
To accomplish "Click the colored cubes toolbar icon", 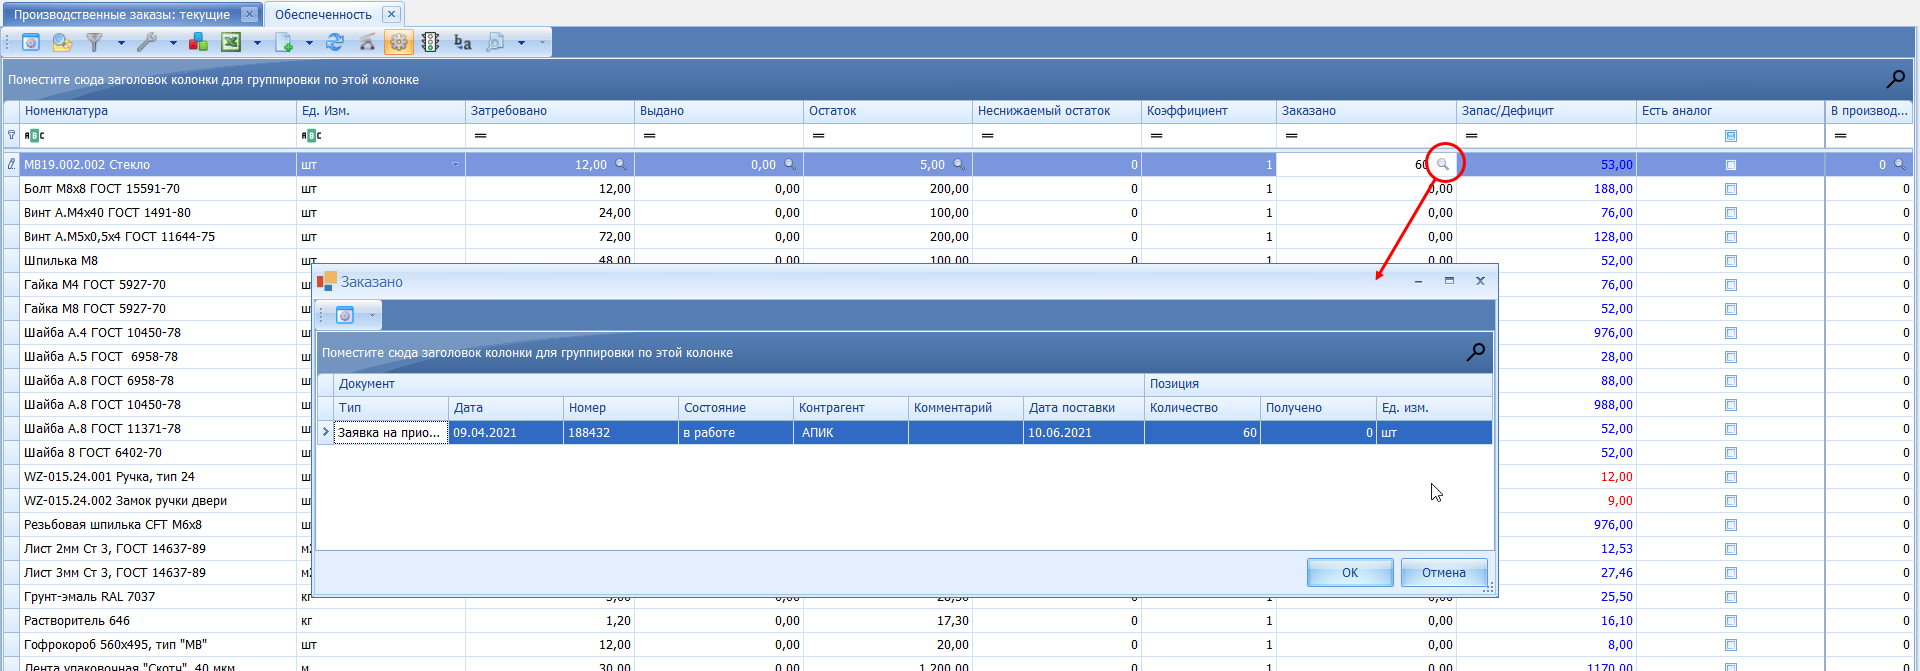I will point(198,42).
